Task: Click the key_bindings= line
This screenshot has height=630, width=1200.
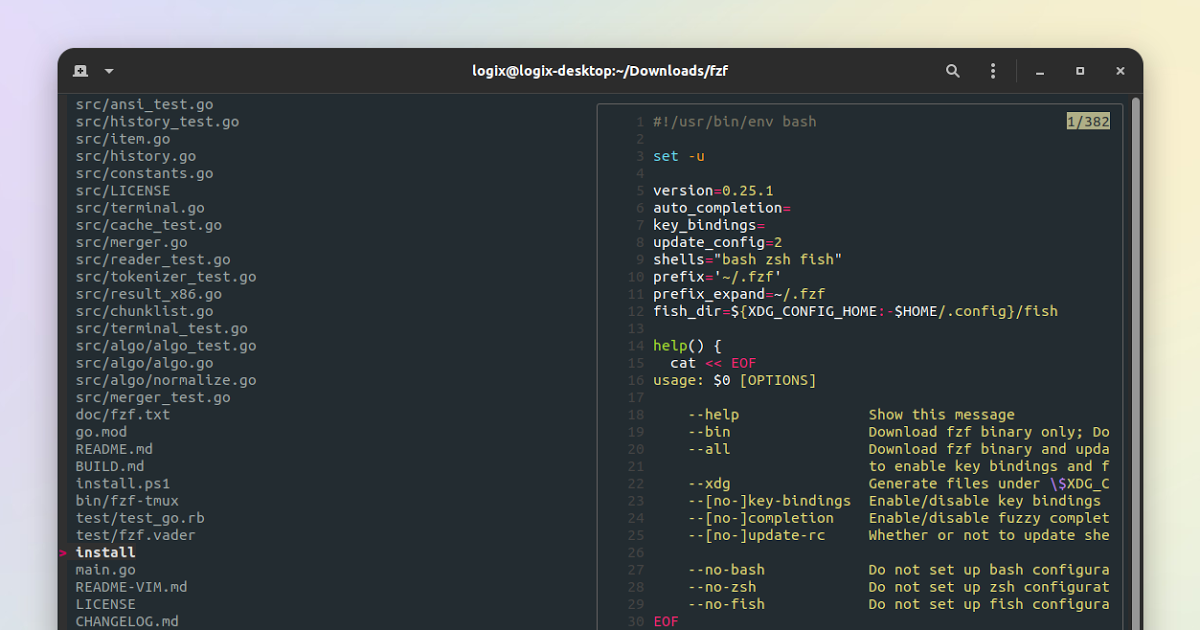Action: pos(709,225)
